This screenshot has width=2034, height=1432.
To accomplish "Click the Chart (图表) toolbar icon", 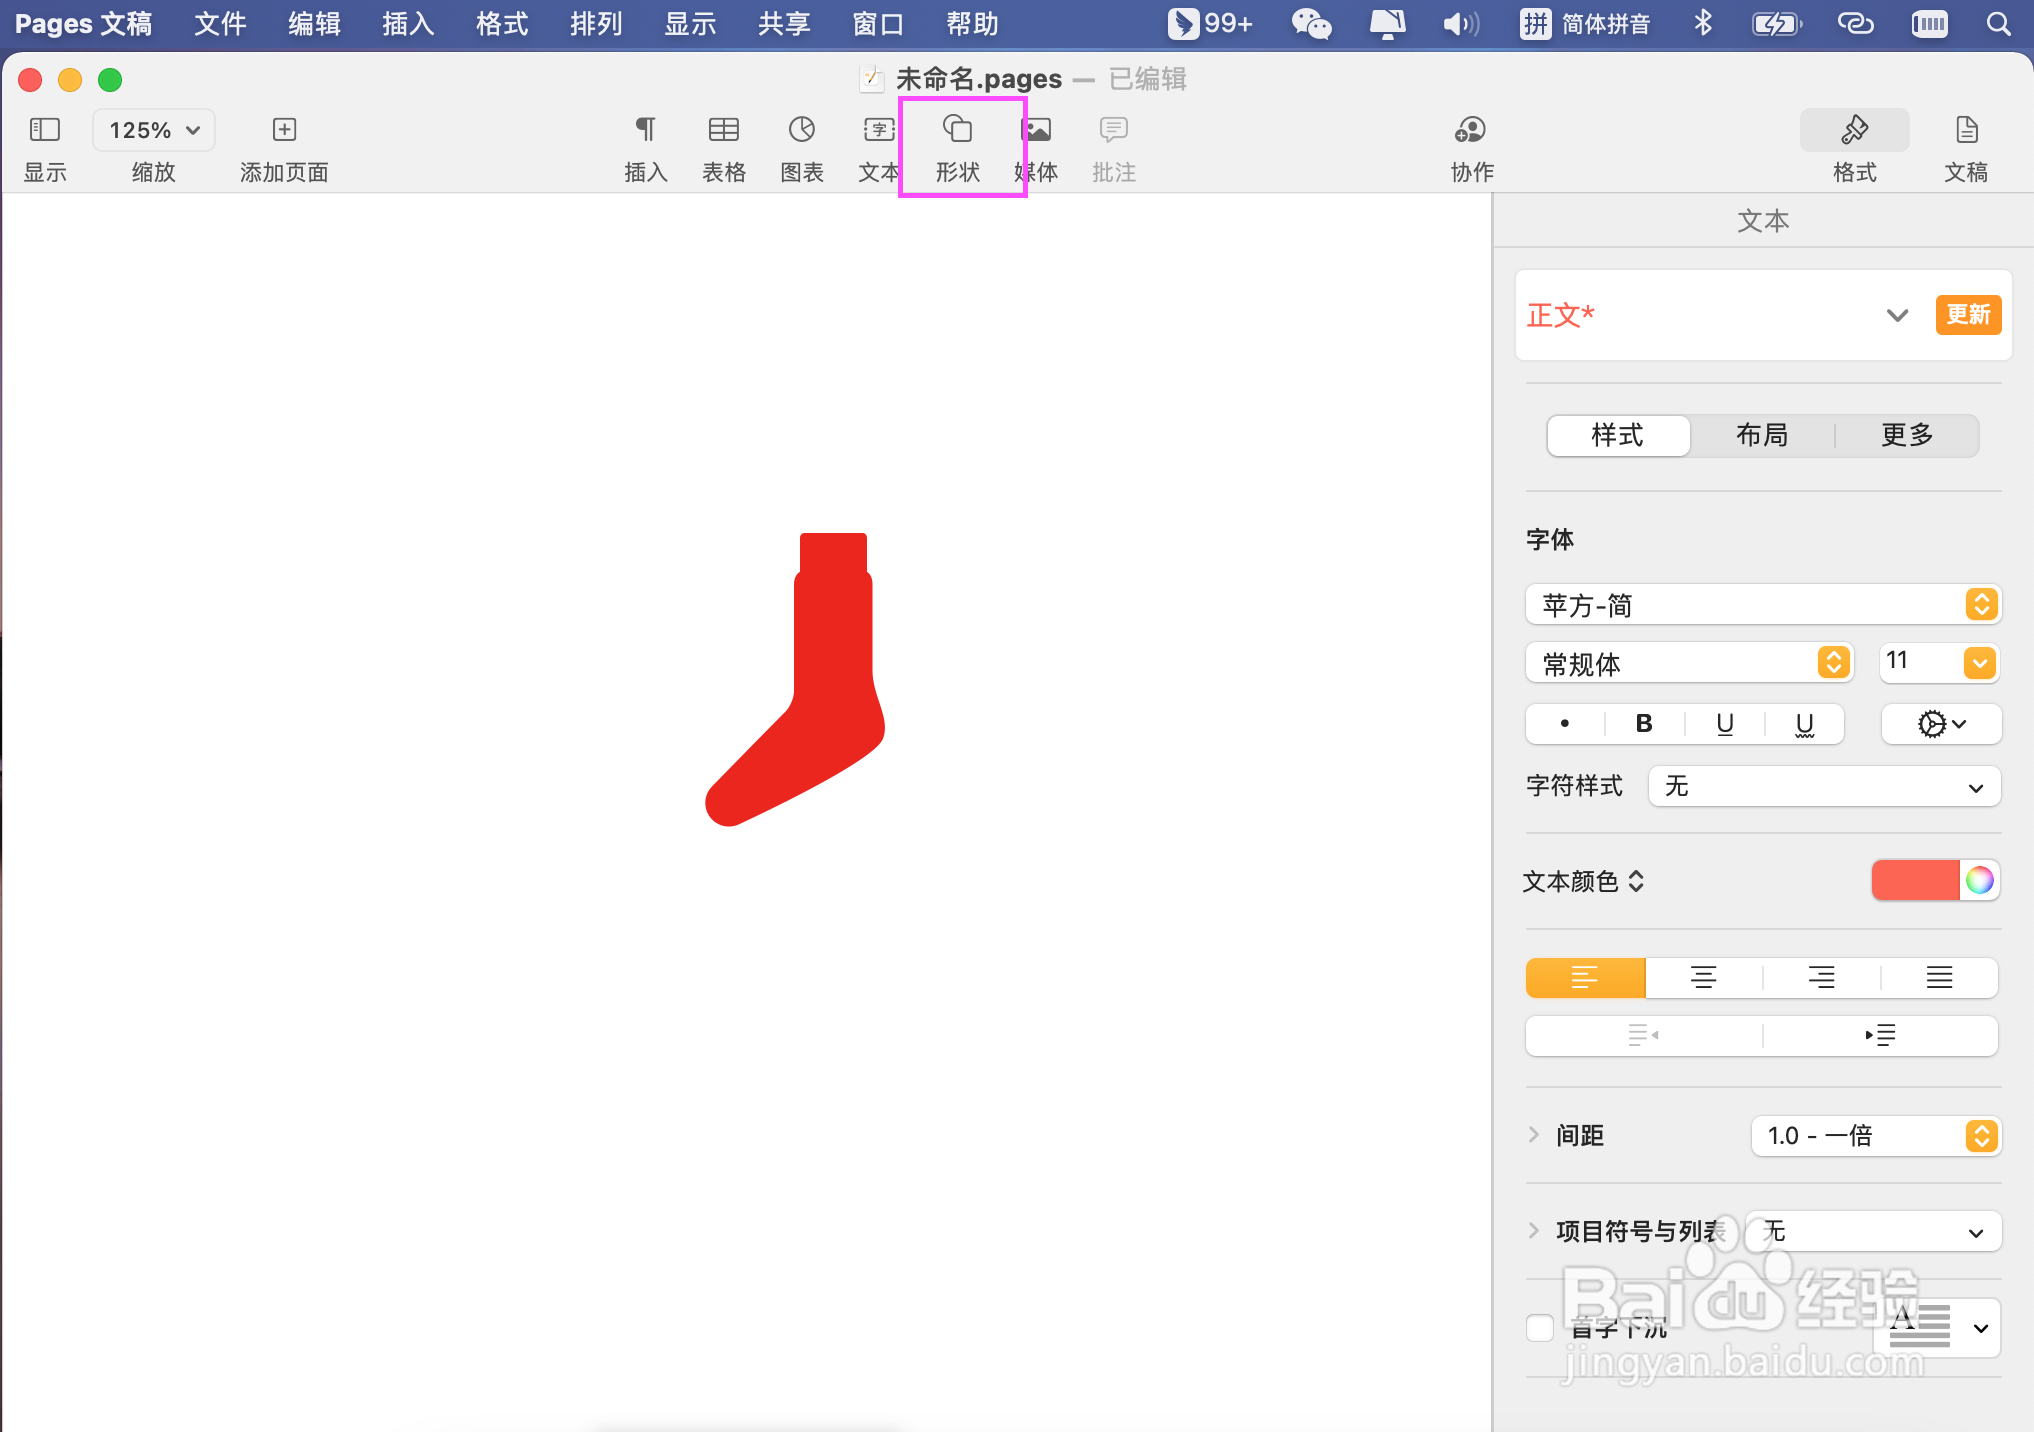I will tap(801, 130).
